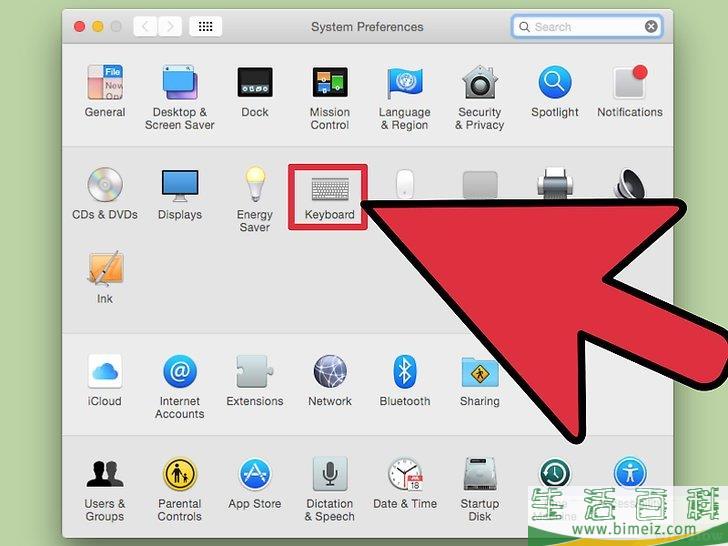
Task: Clear the search field with X button
Action: coord(651,26)
